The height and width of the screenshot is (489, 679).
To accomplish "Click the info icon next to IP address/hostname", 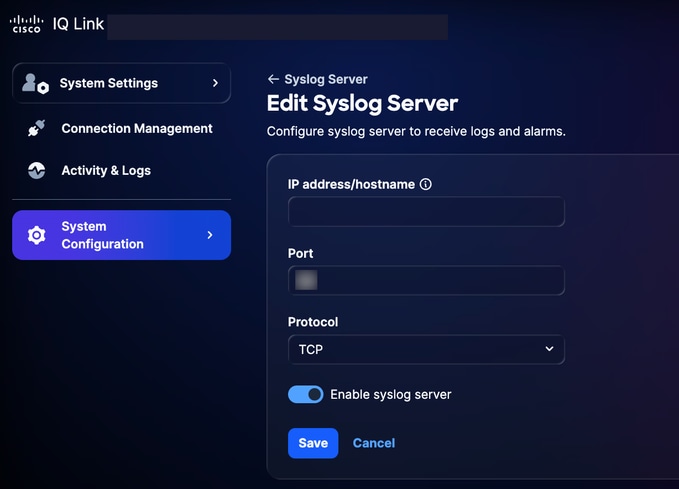I will pos(426,185).
